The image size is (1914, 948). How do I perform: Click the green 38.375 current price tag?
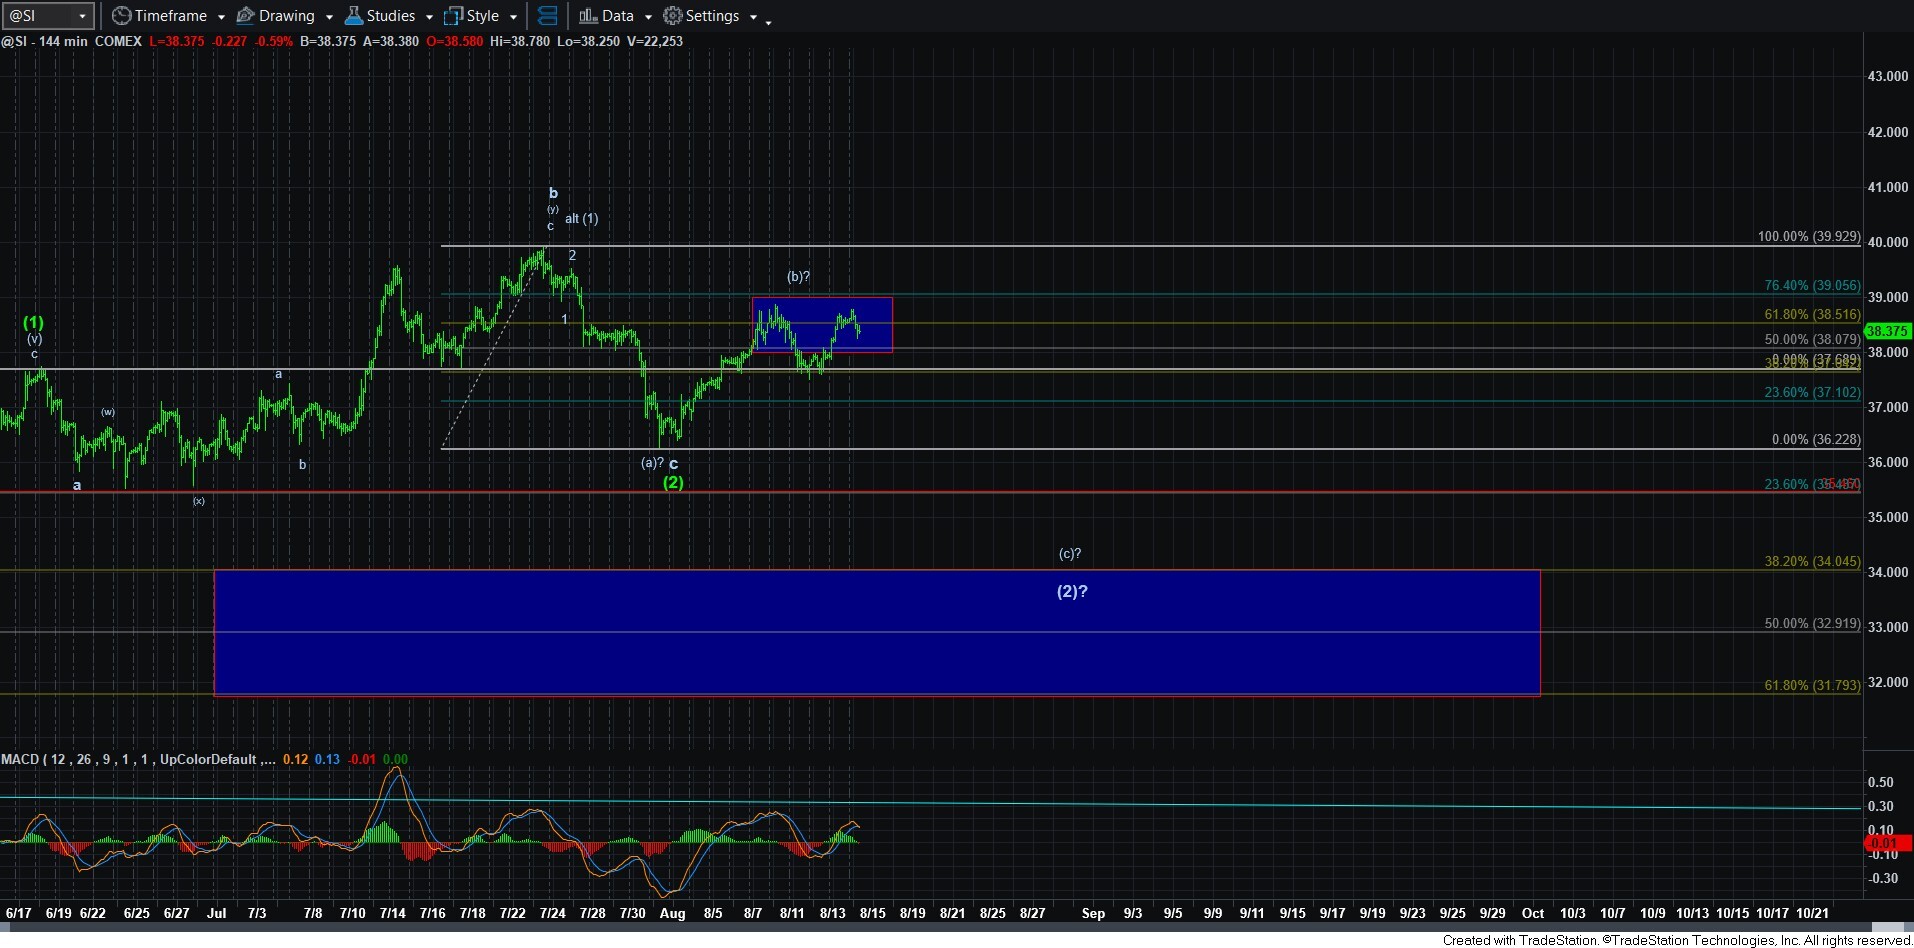click(1888, 331)
